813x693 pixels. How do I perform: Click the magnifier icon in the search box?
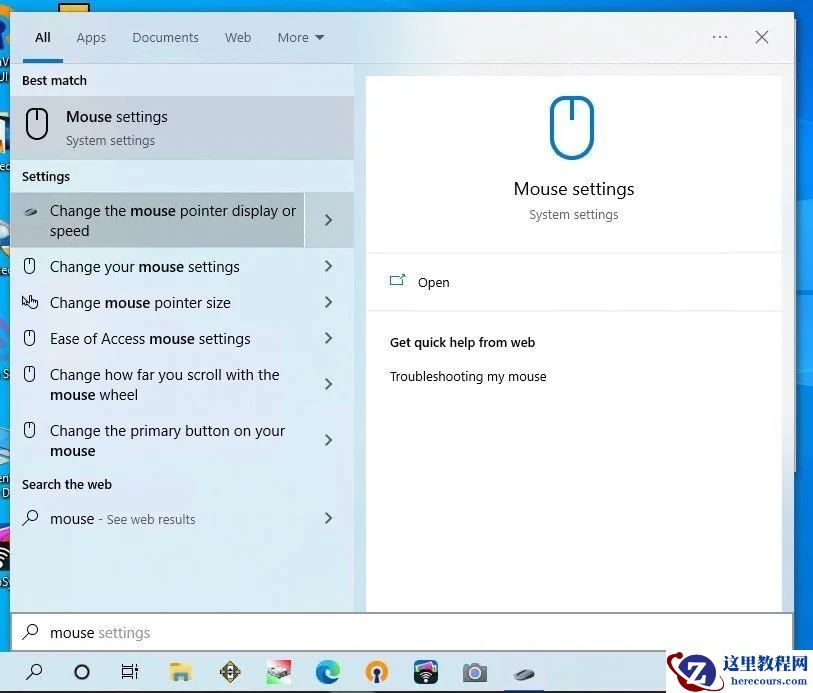tap(31, 632)
